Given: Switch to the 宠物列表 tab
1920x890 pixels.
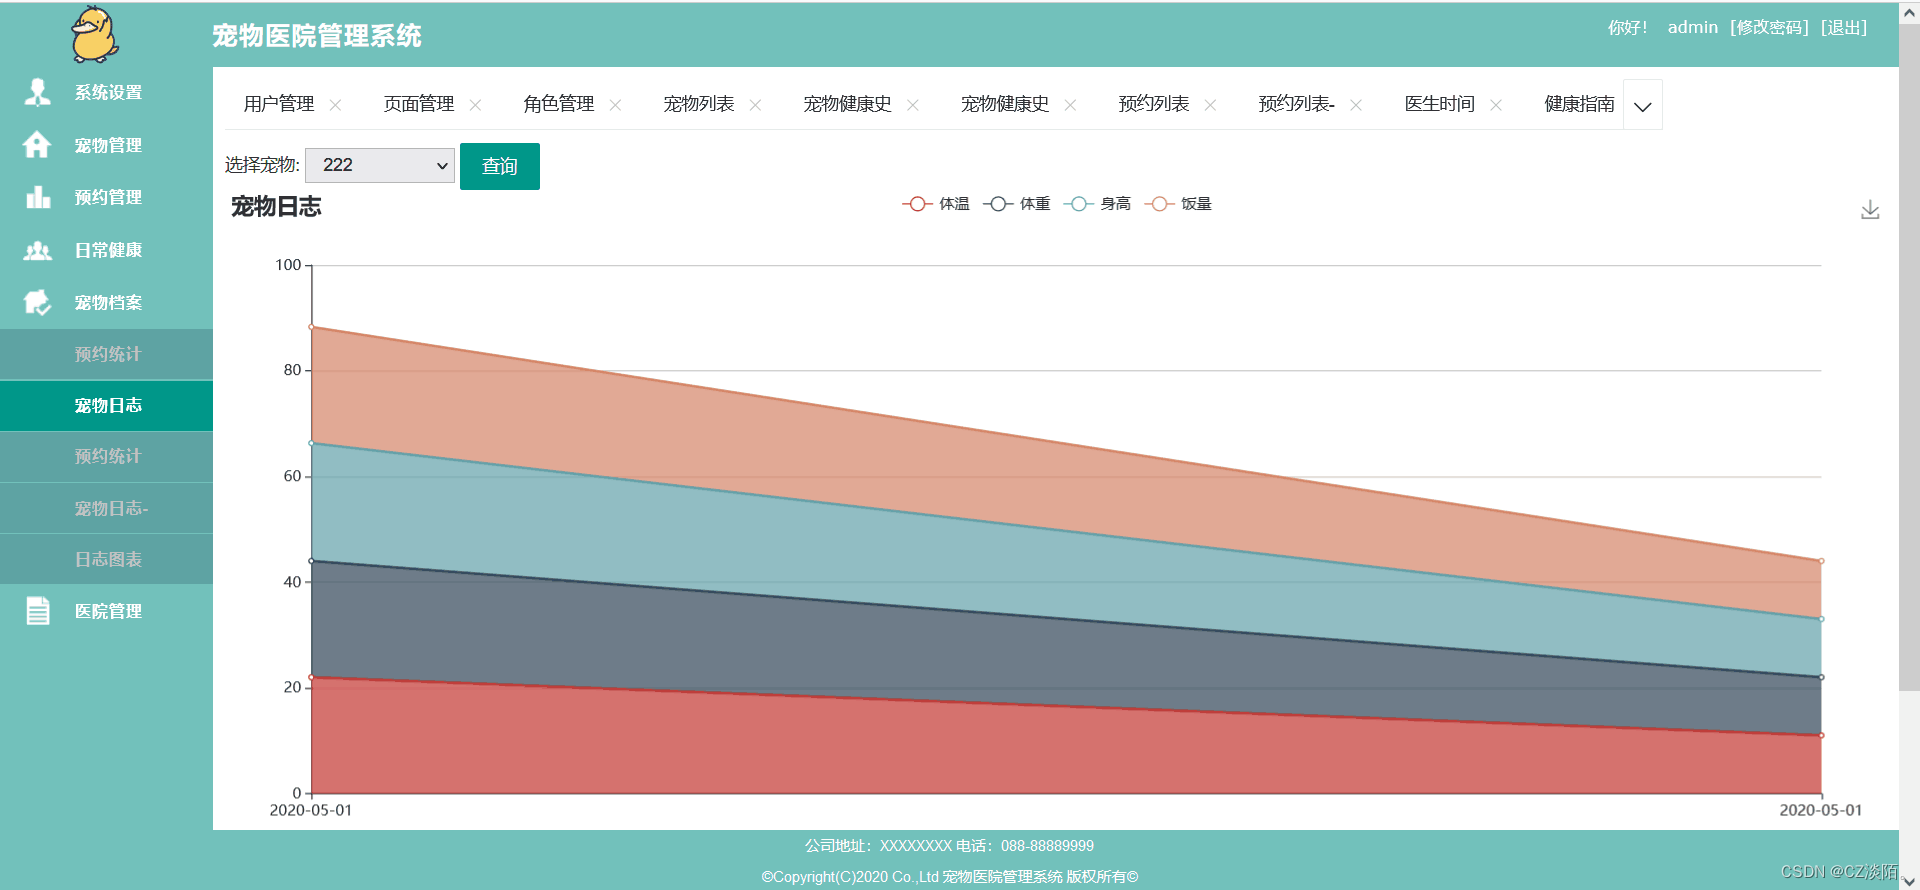Looking at the screenshot, I should click(x=699, y=104).
